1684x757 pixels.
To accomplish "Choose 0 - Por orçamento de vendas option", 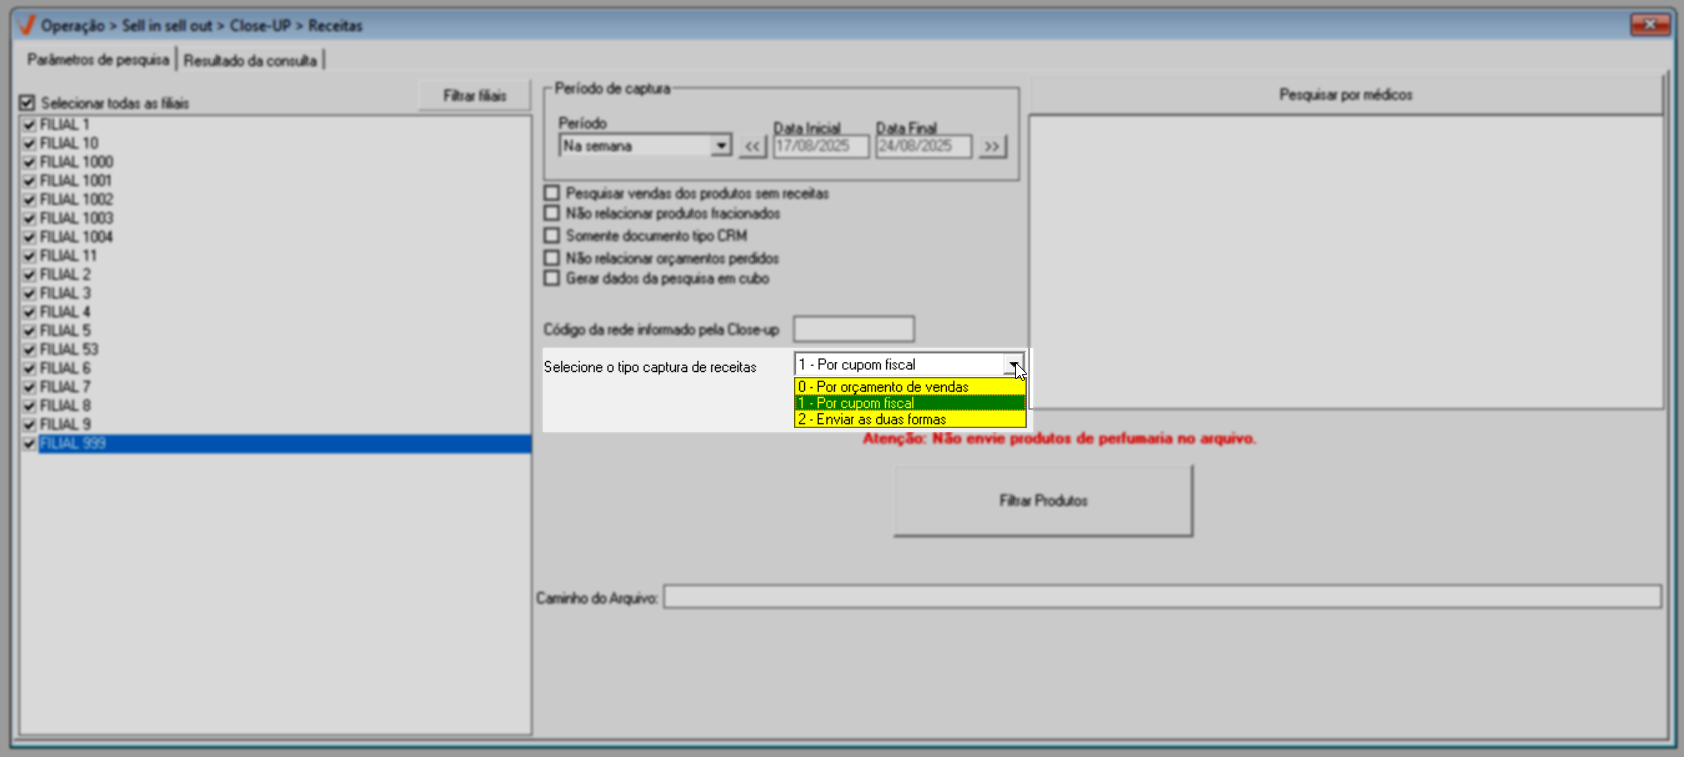I will click(x=910, y=387).
